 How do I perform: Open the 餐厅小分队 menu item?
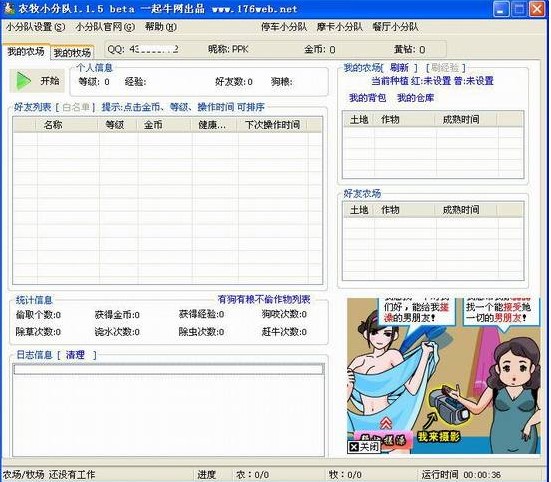click(x=396, y=27)
